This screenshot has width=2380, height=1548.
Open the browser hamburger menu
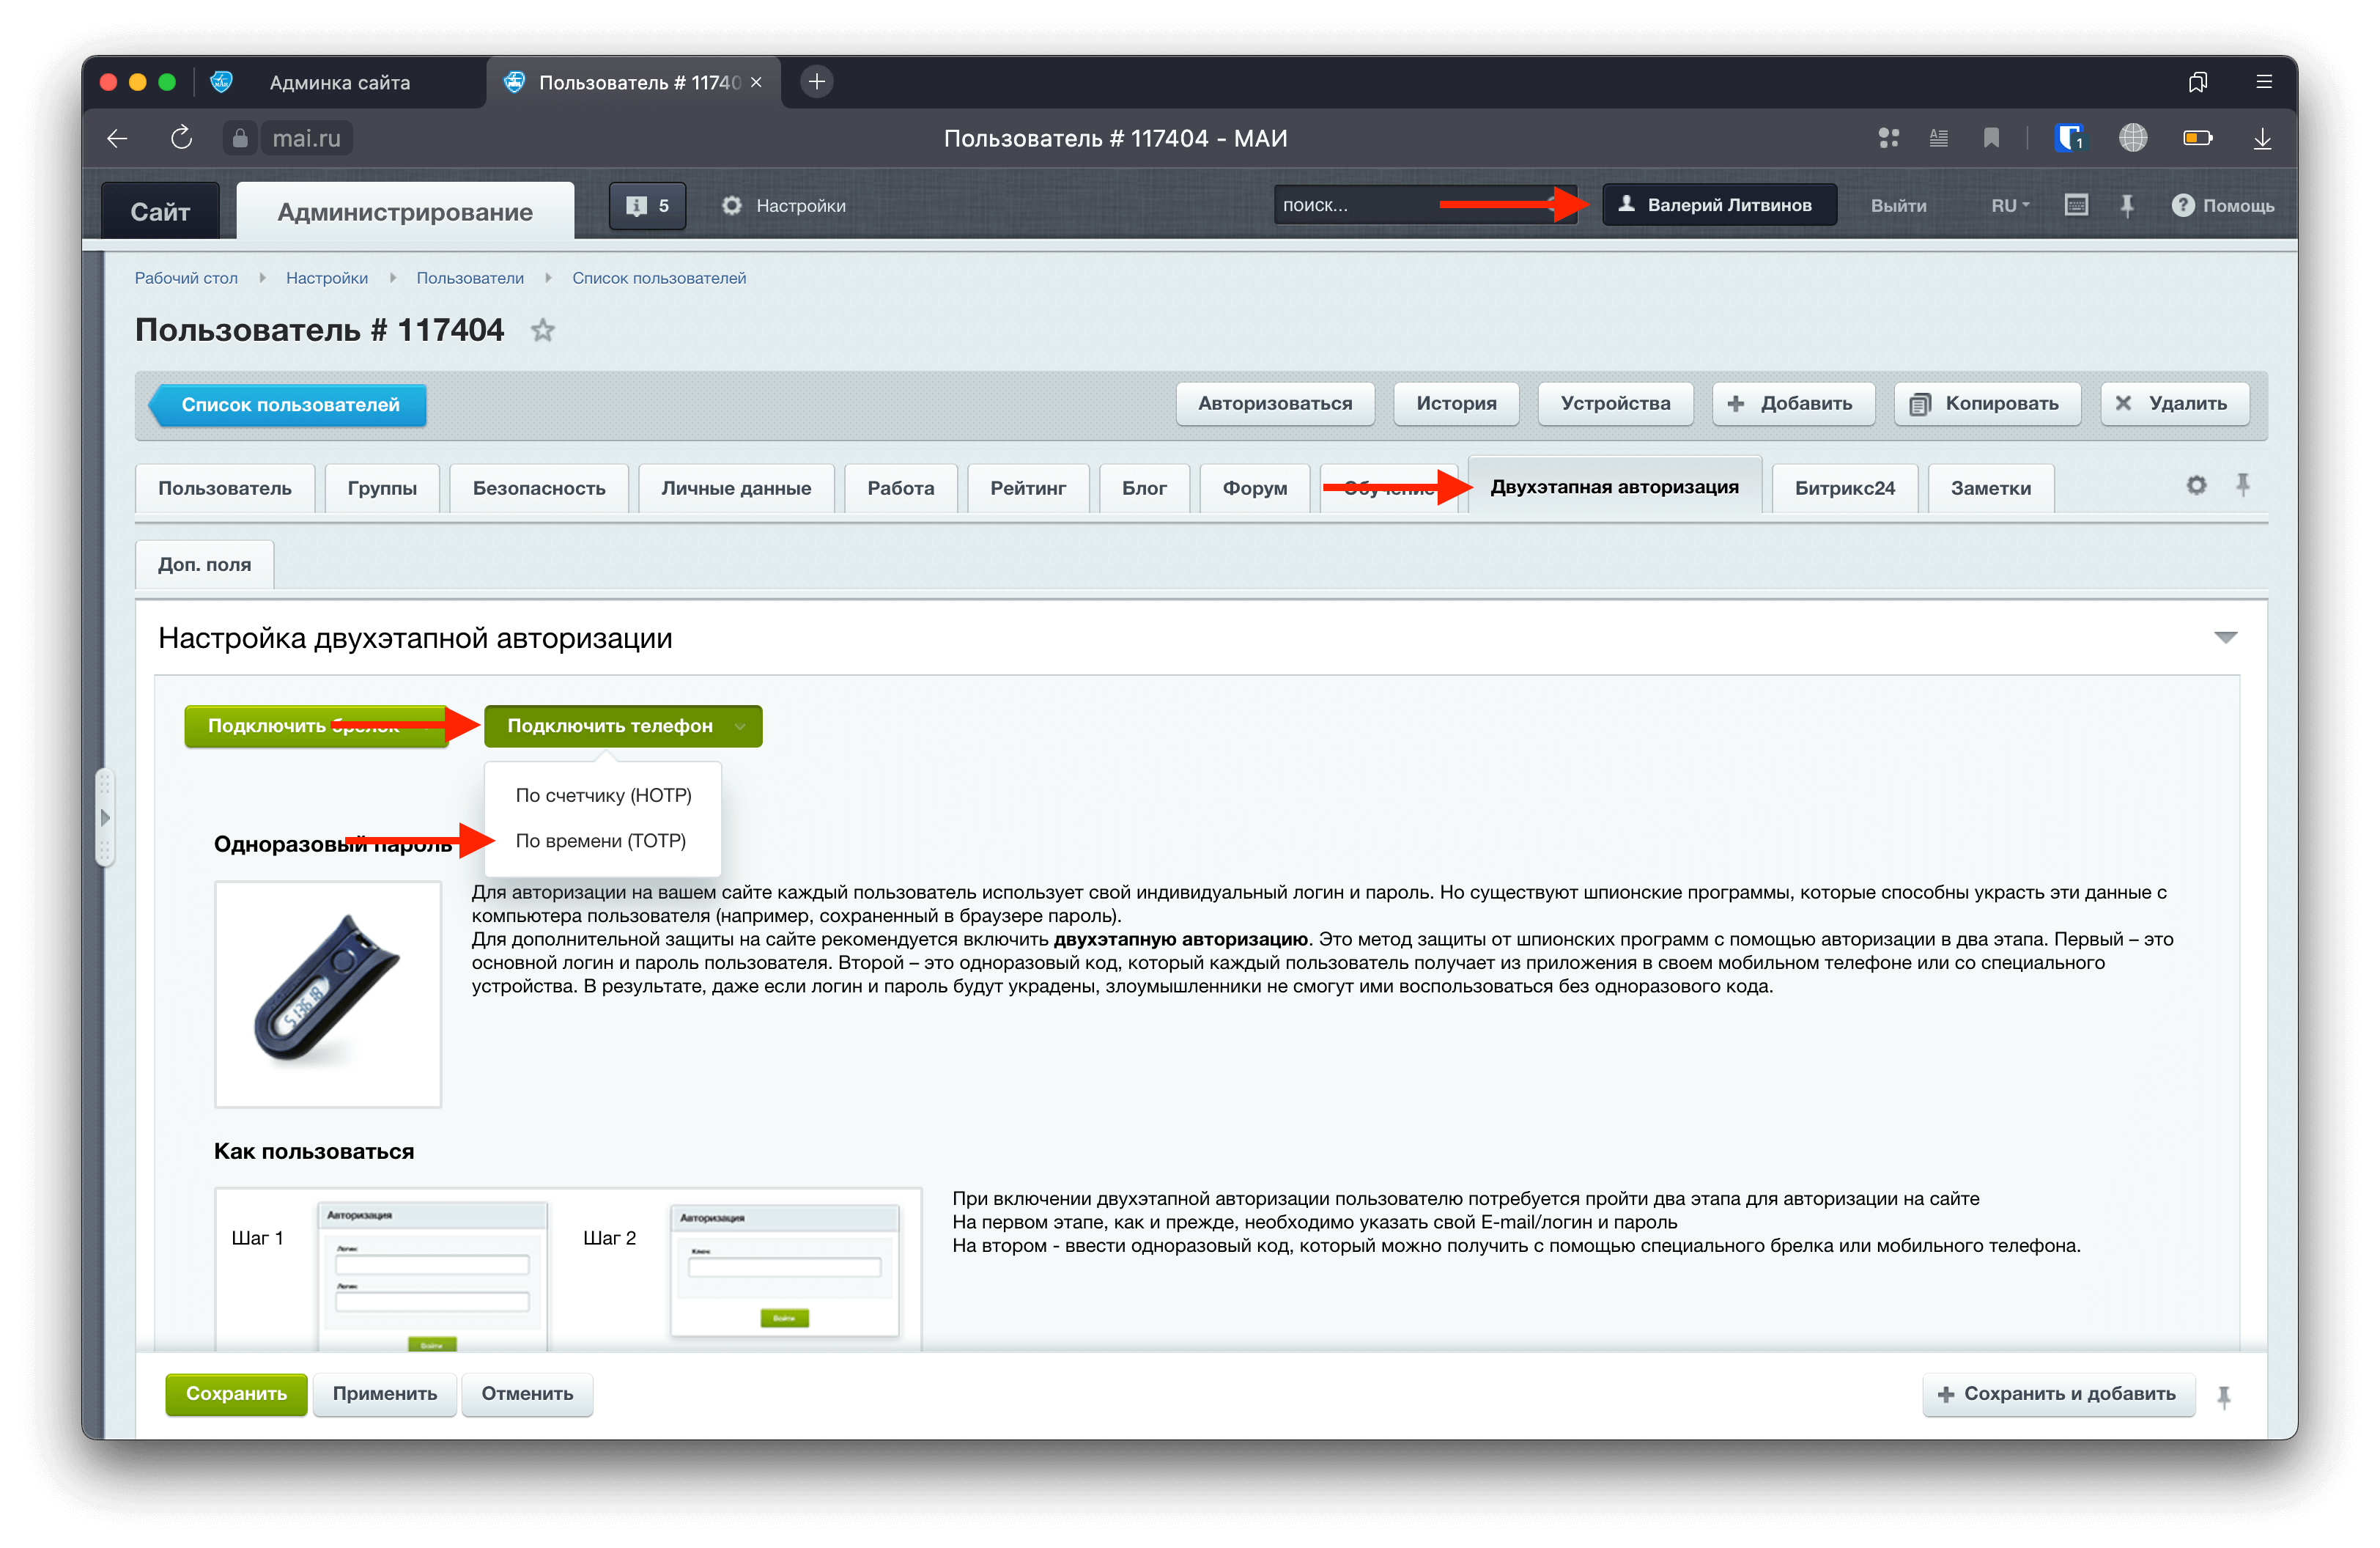[x=2264, y=82]
